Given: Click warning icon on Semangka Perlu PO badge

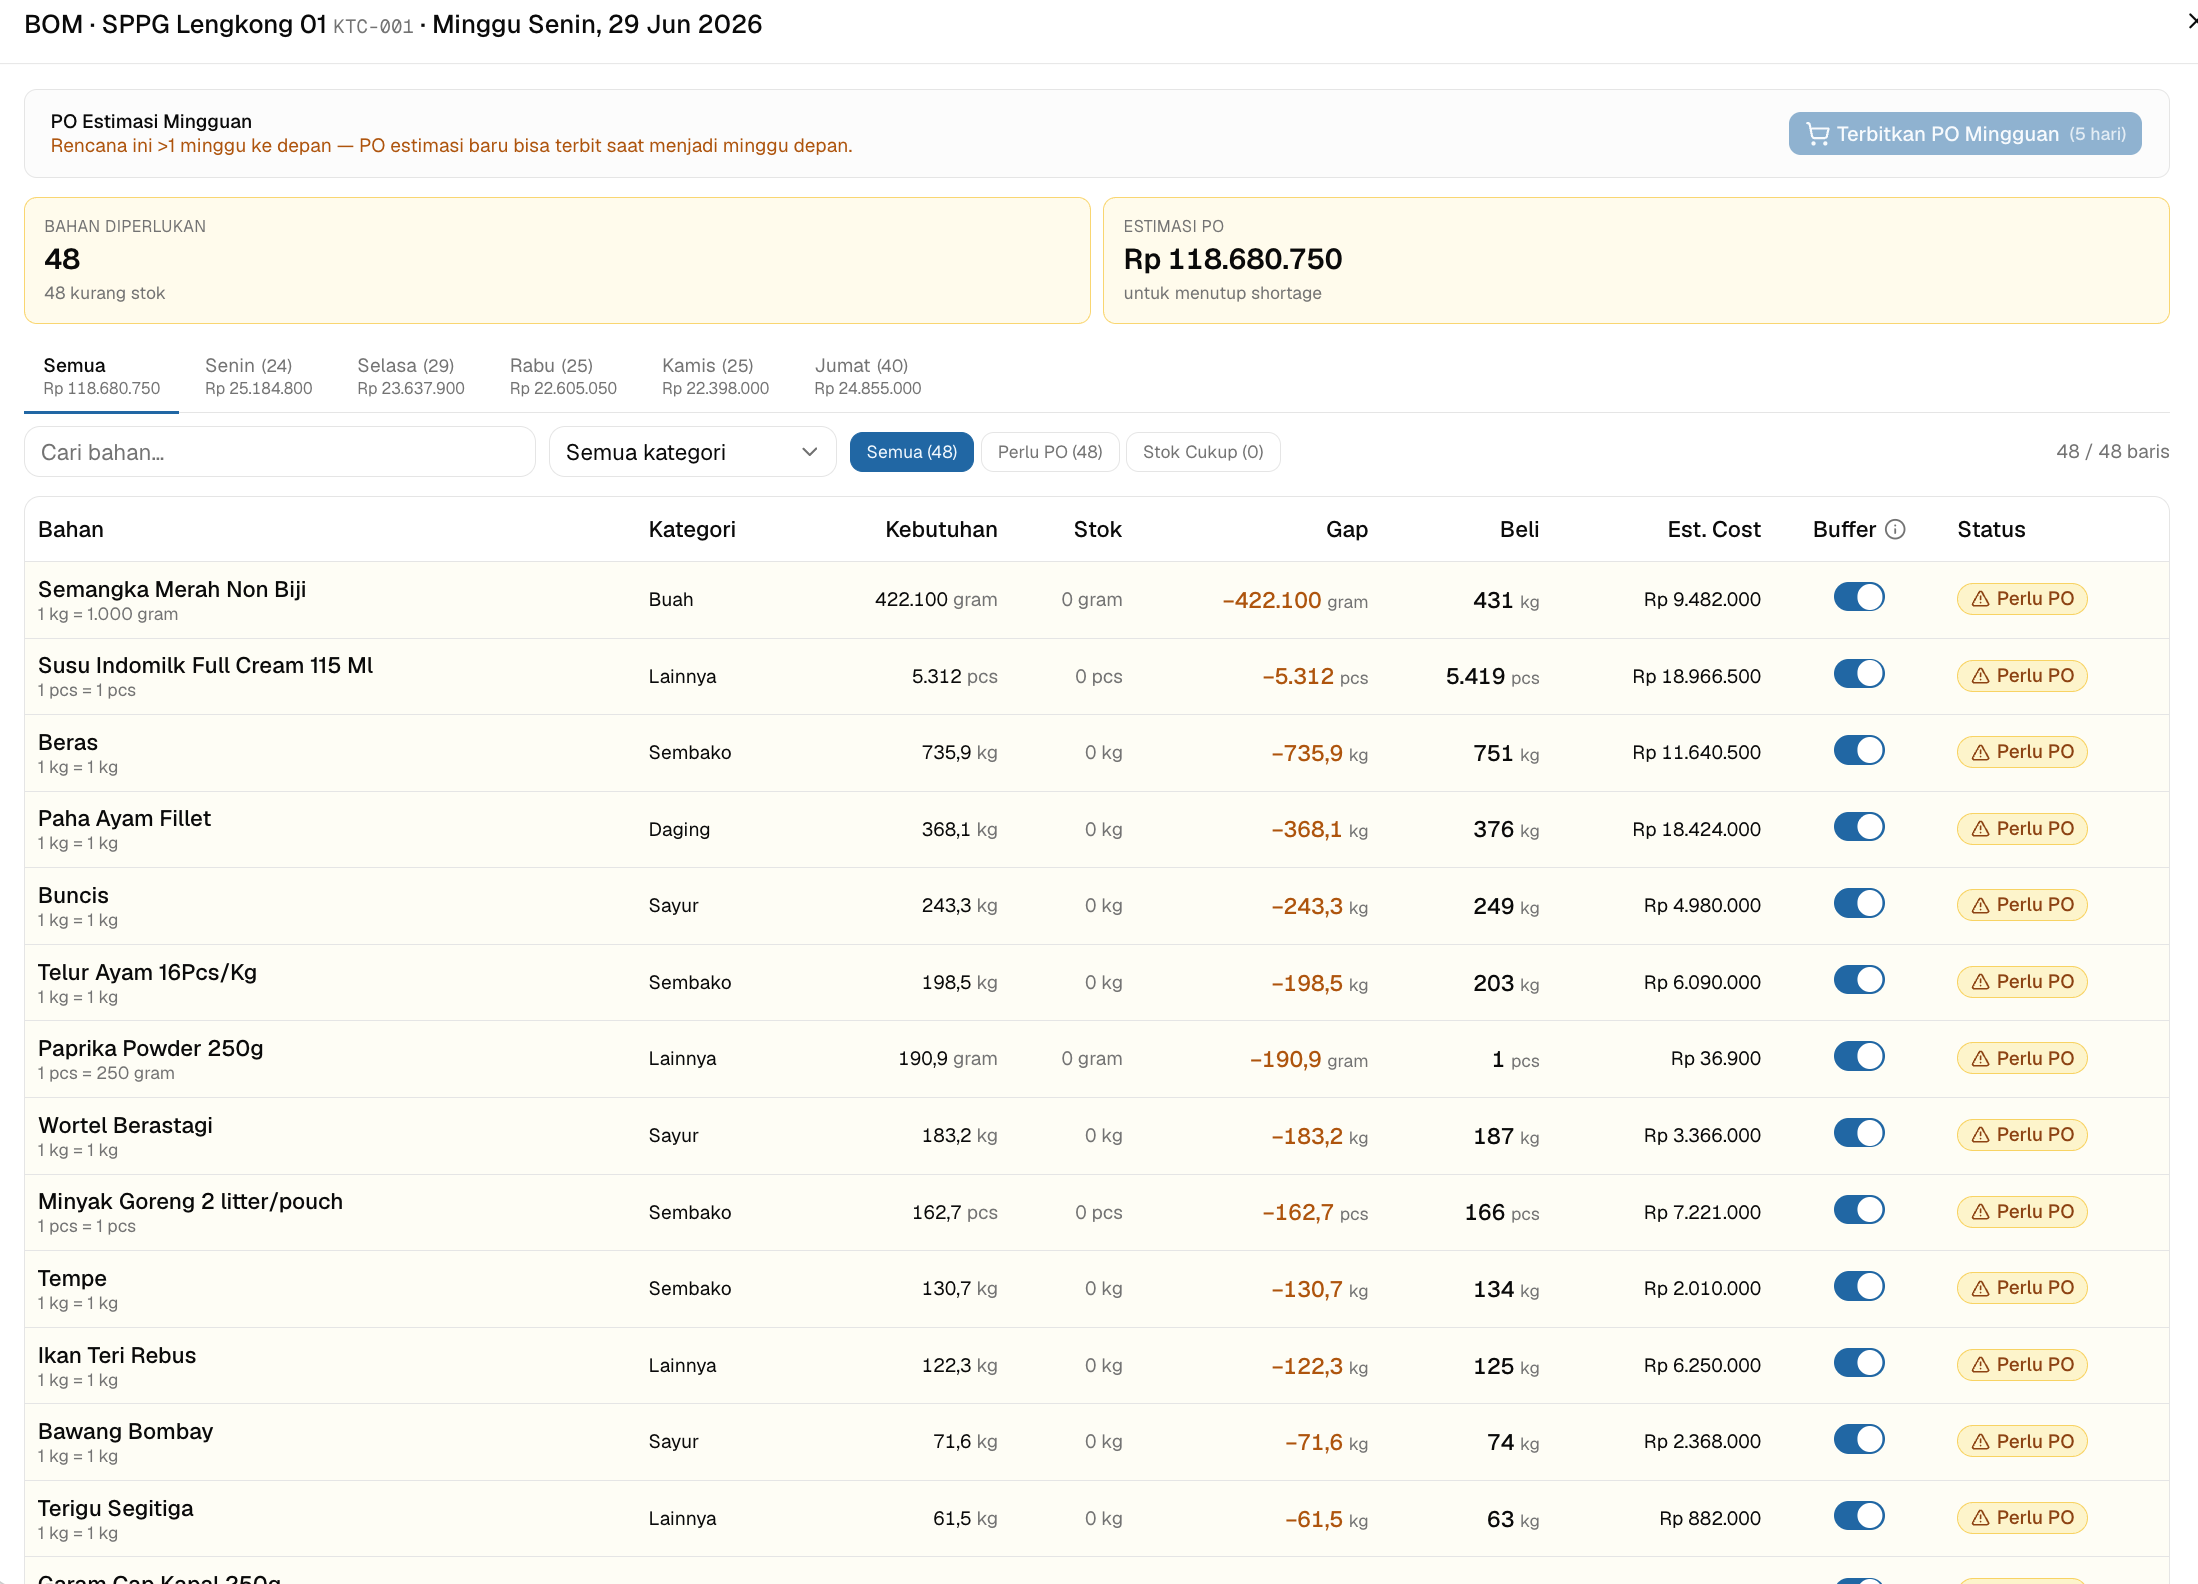Looking at the screenshot, I should click(1980, 599).
